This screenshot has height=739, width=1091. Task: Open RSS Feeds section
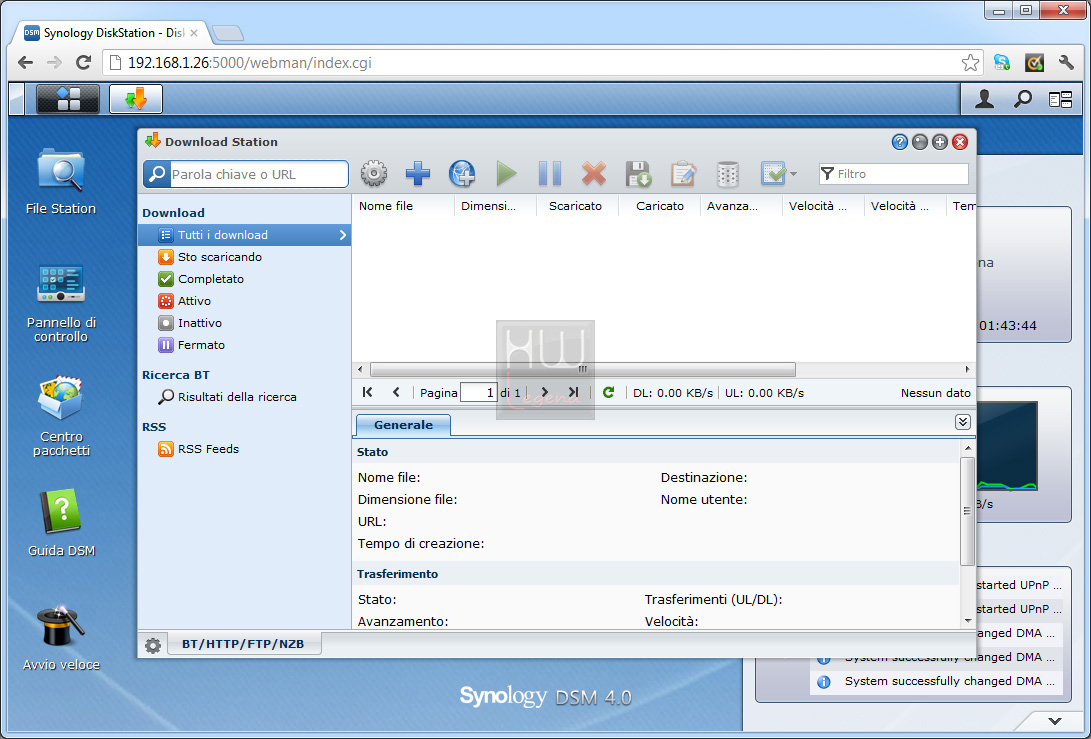pos(208,449)
